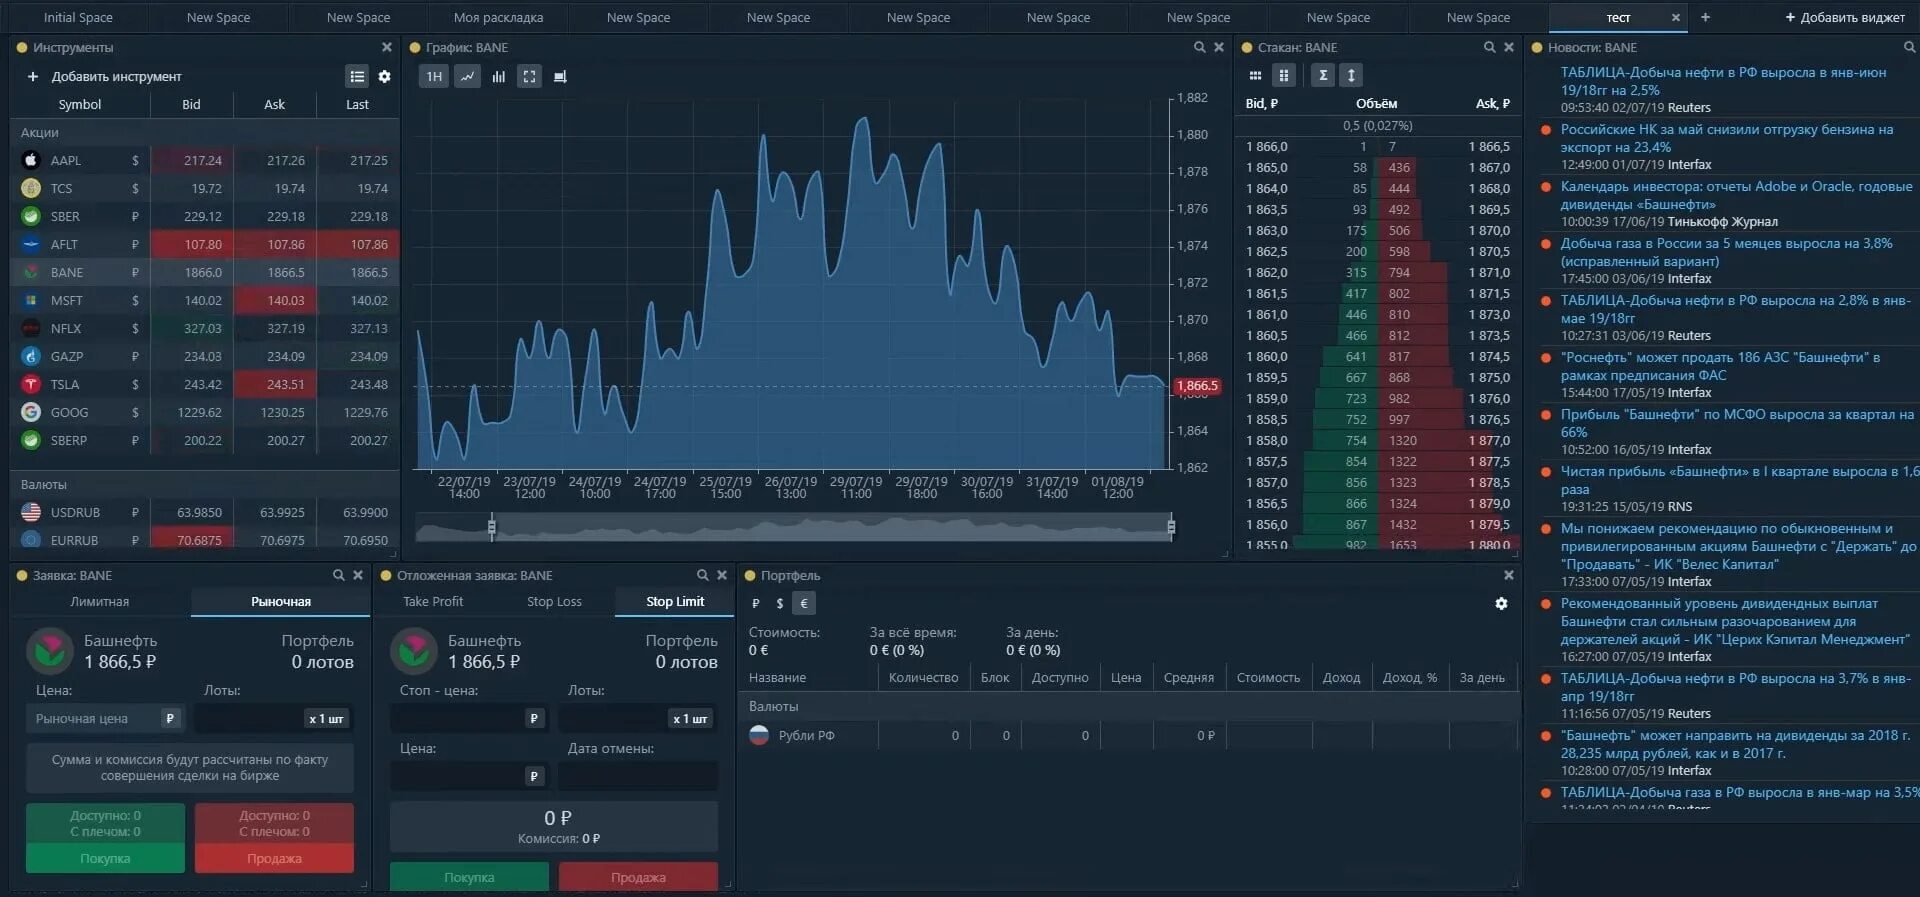Image resolution: width=1920 pixels, height=897 pixels.
Task: Search instrument in the Заявка: BANE widget
Action: pos(338,575)
